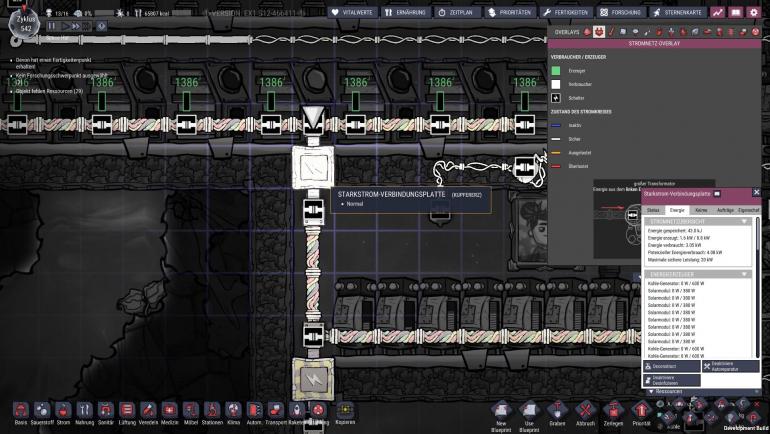Open the Ernährung menu
Screen dimensions: 770x434
[x=406, y=12]
